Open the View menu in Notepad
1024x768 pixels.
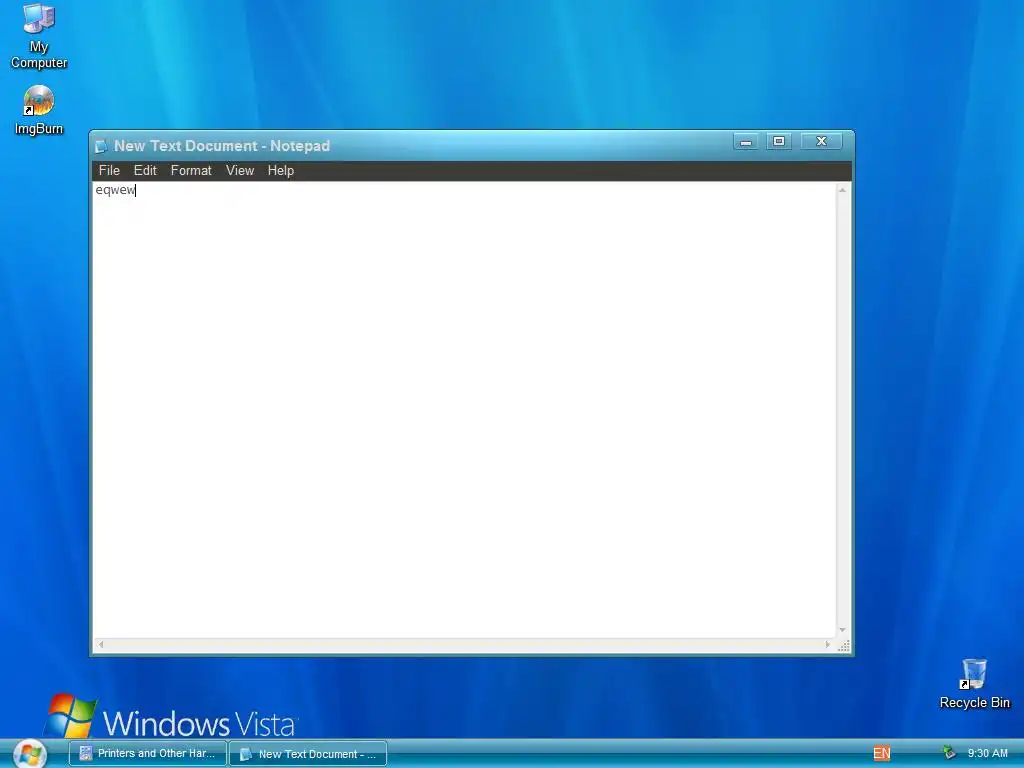tap(240, 170)
